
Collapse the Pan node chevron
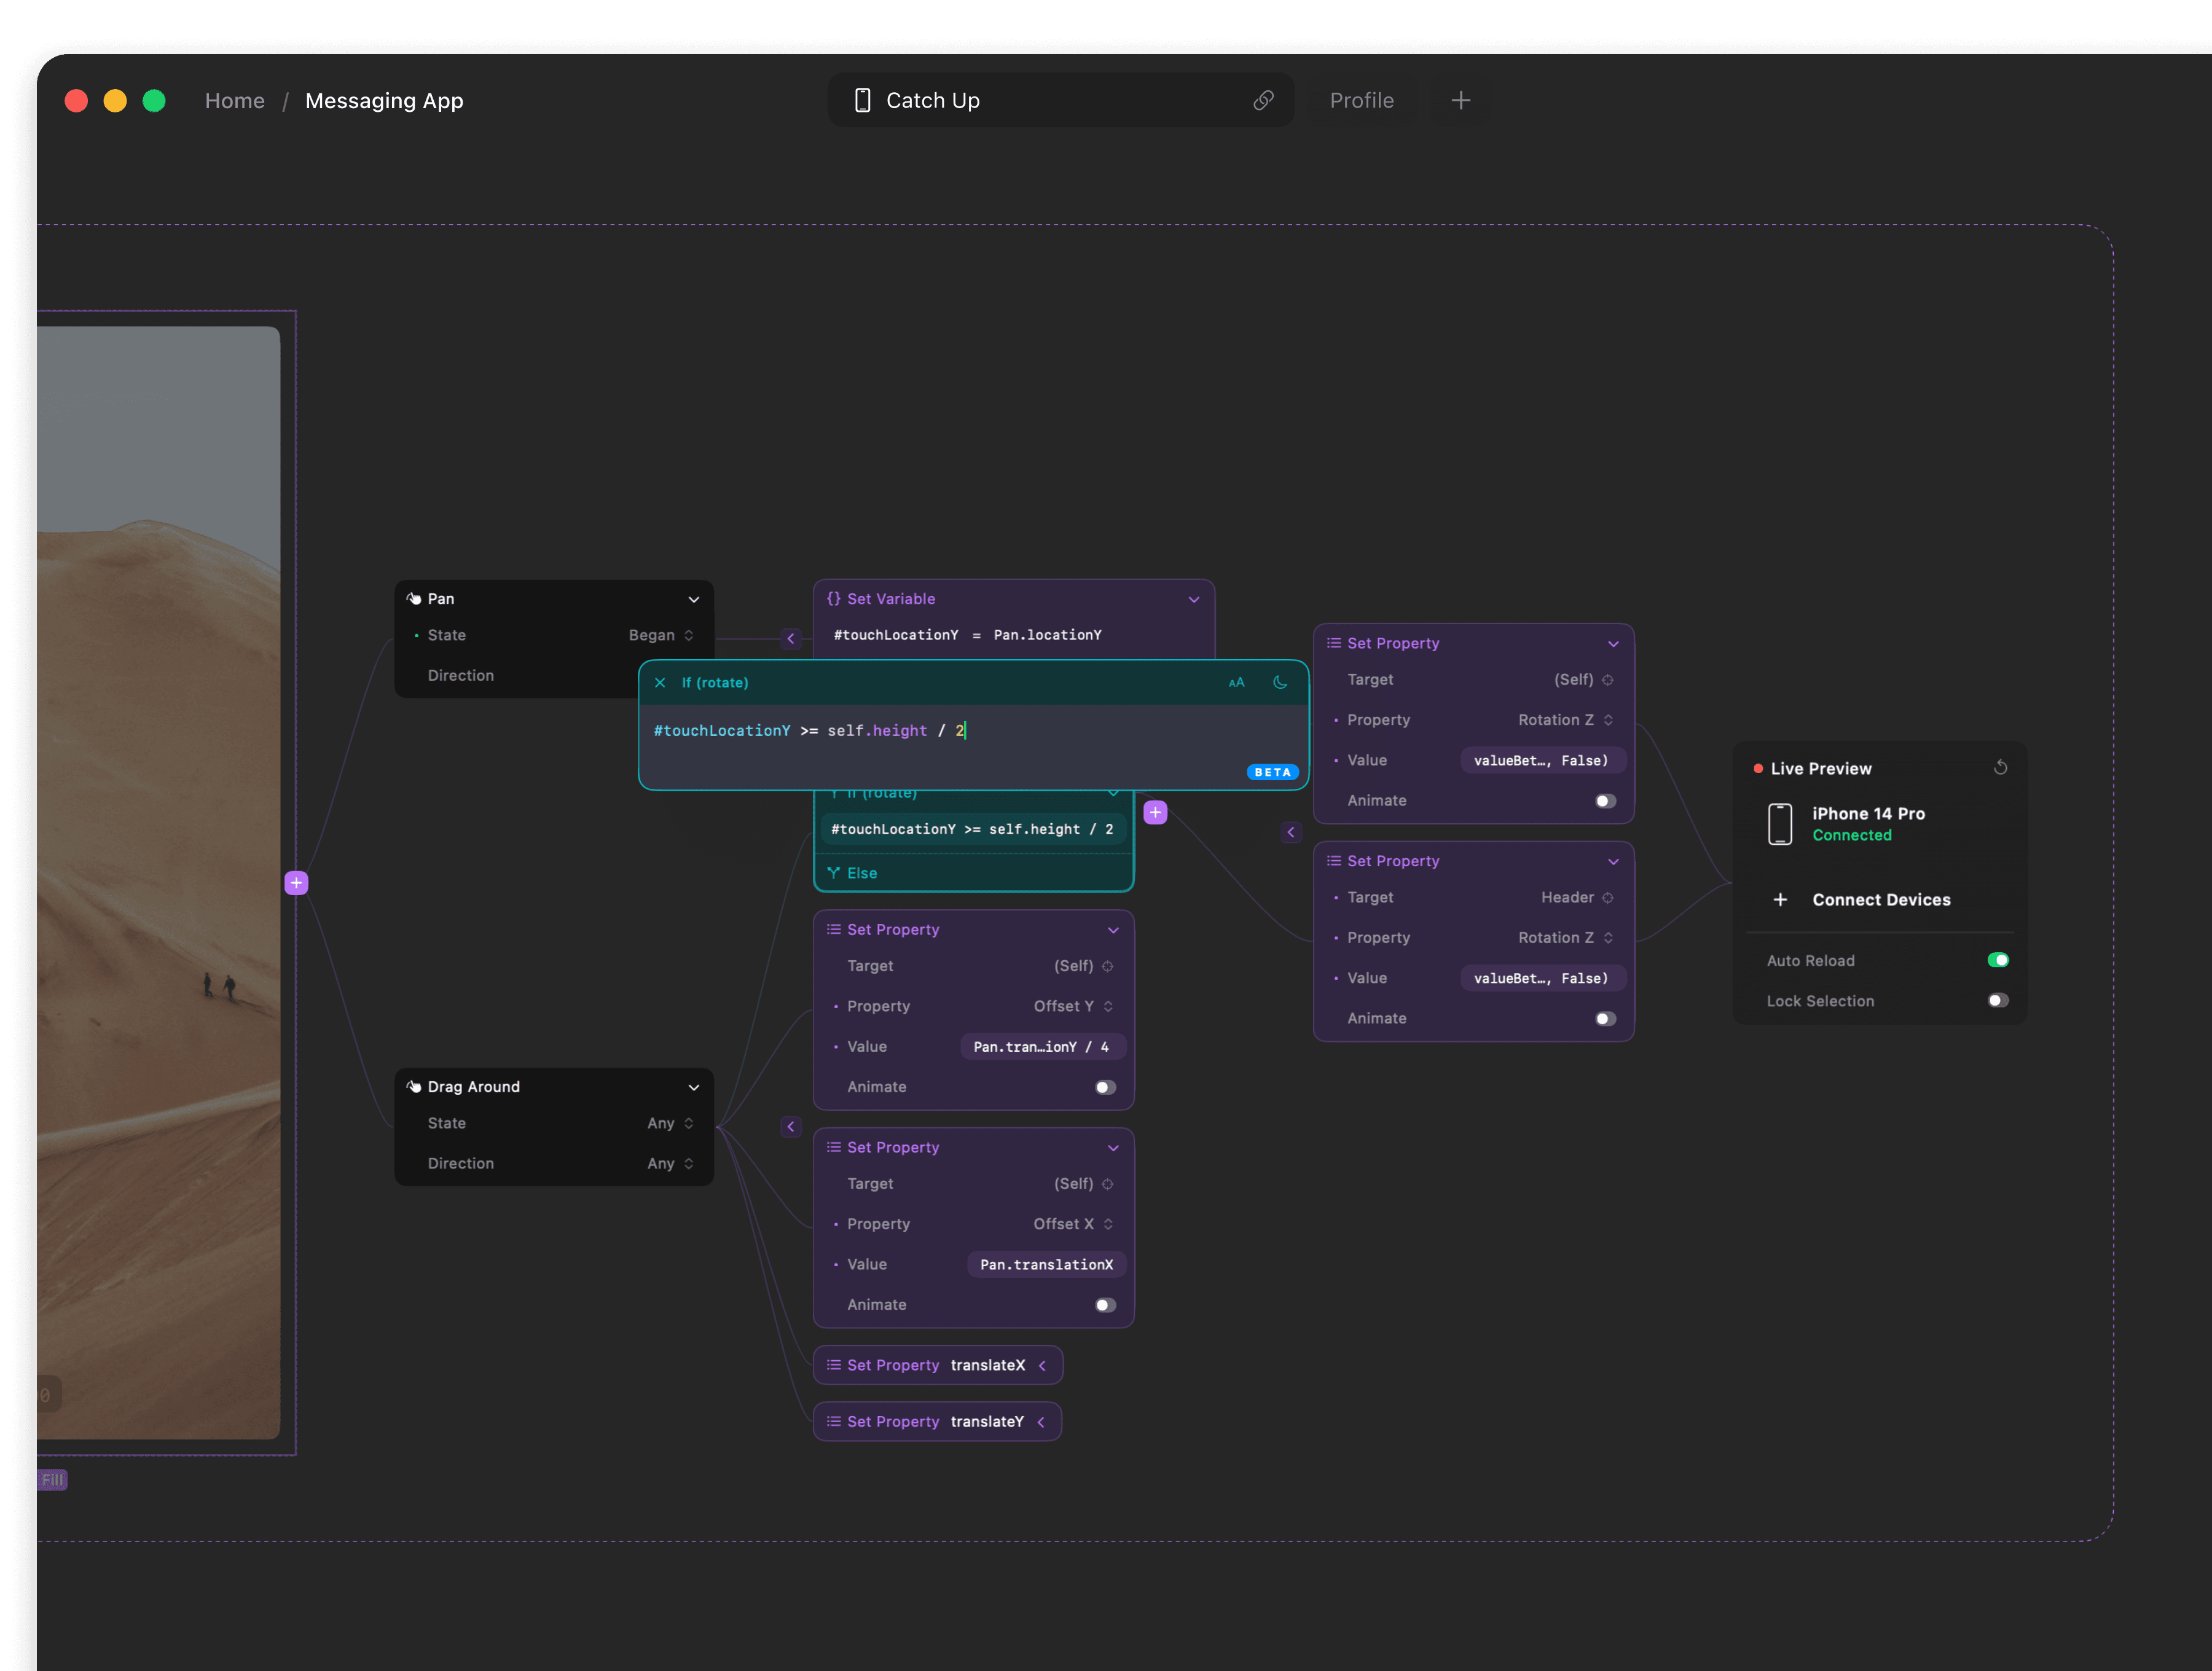[693, 599]
